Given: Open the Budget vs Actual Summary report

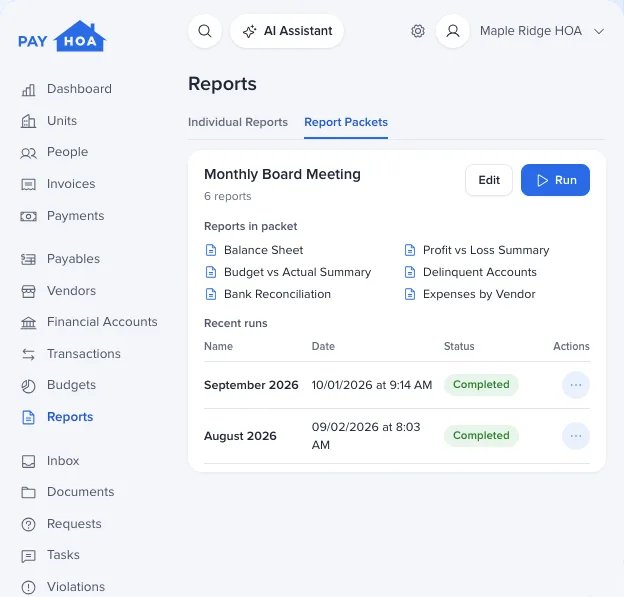Looking at the screenshot, I should click(x=298, y=272).
